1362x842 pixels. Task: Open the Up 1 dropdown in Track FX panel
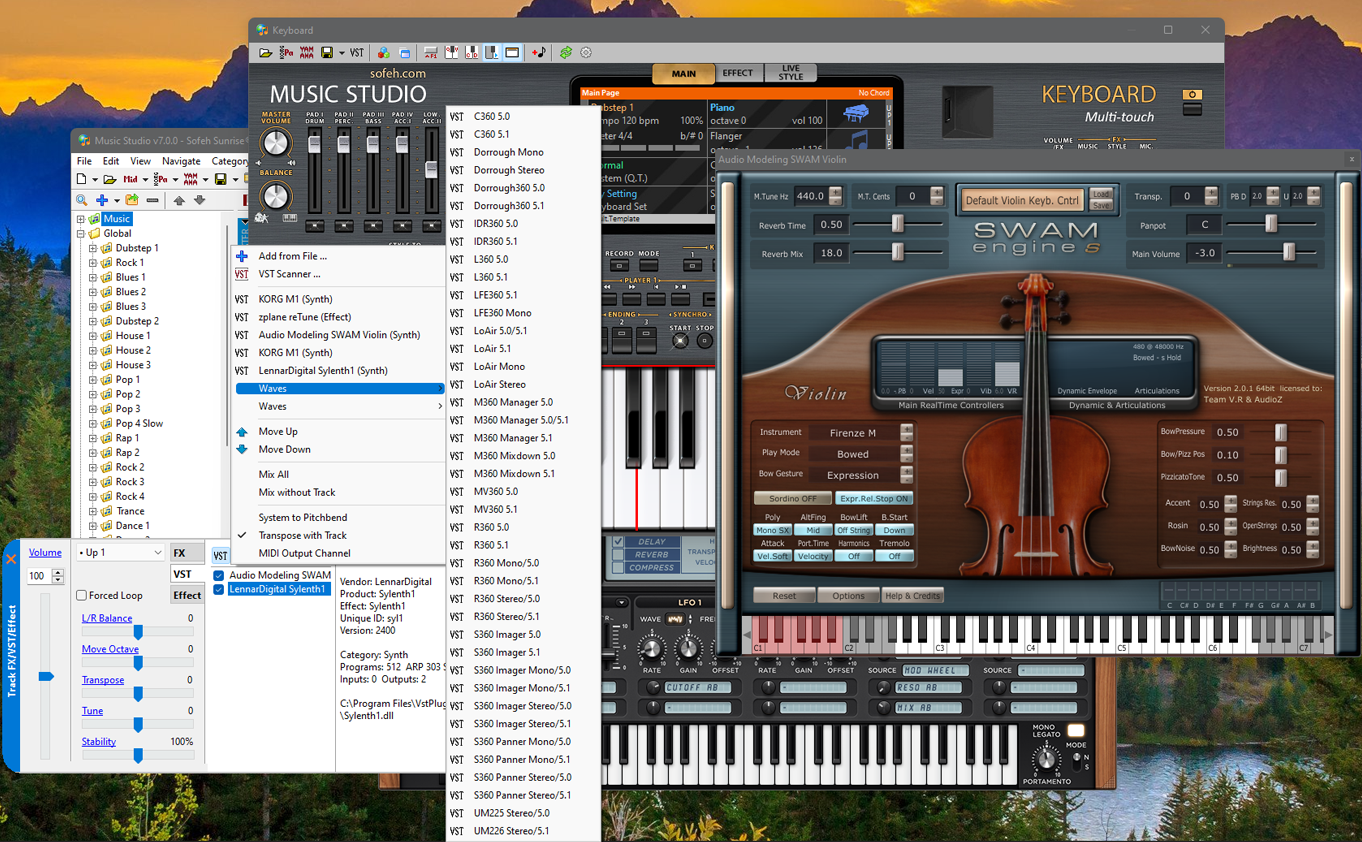tap(120, 552)
